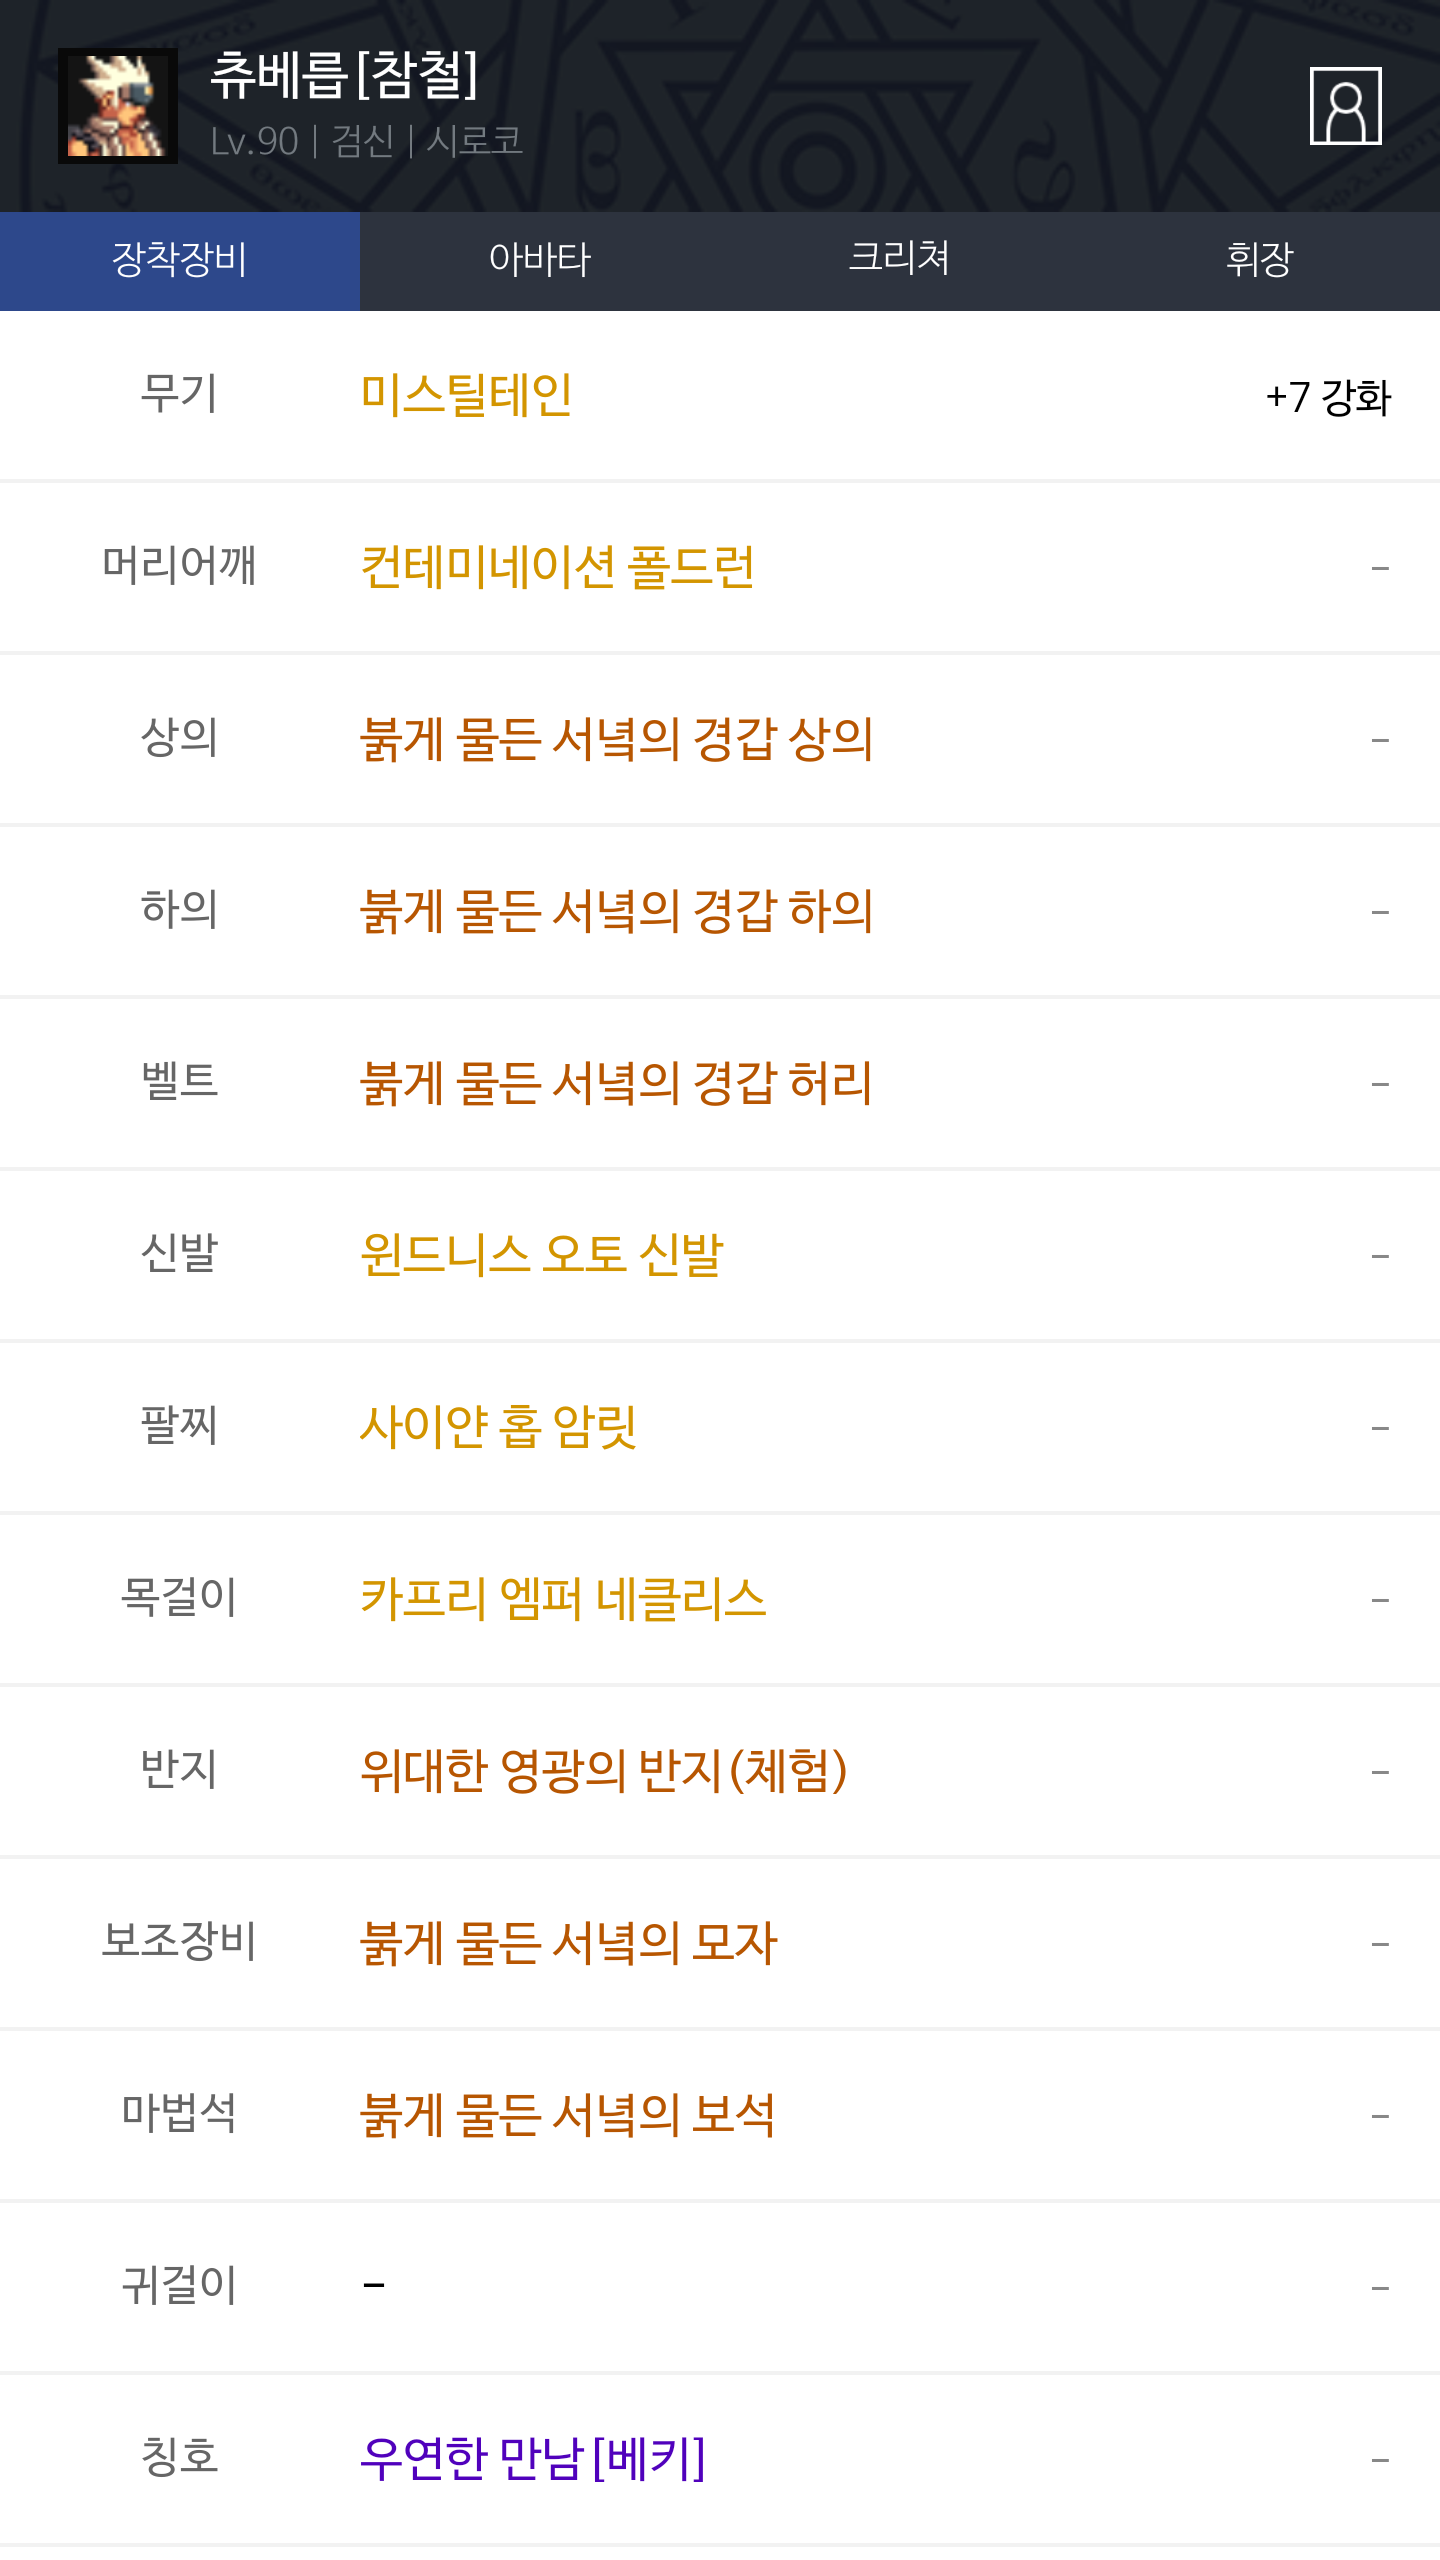Image resolution: width=1440 pixels, height=2560 pixels.
Task: Click 위대한 영광의 반지(체험) ring
Action: [603, 1772]
